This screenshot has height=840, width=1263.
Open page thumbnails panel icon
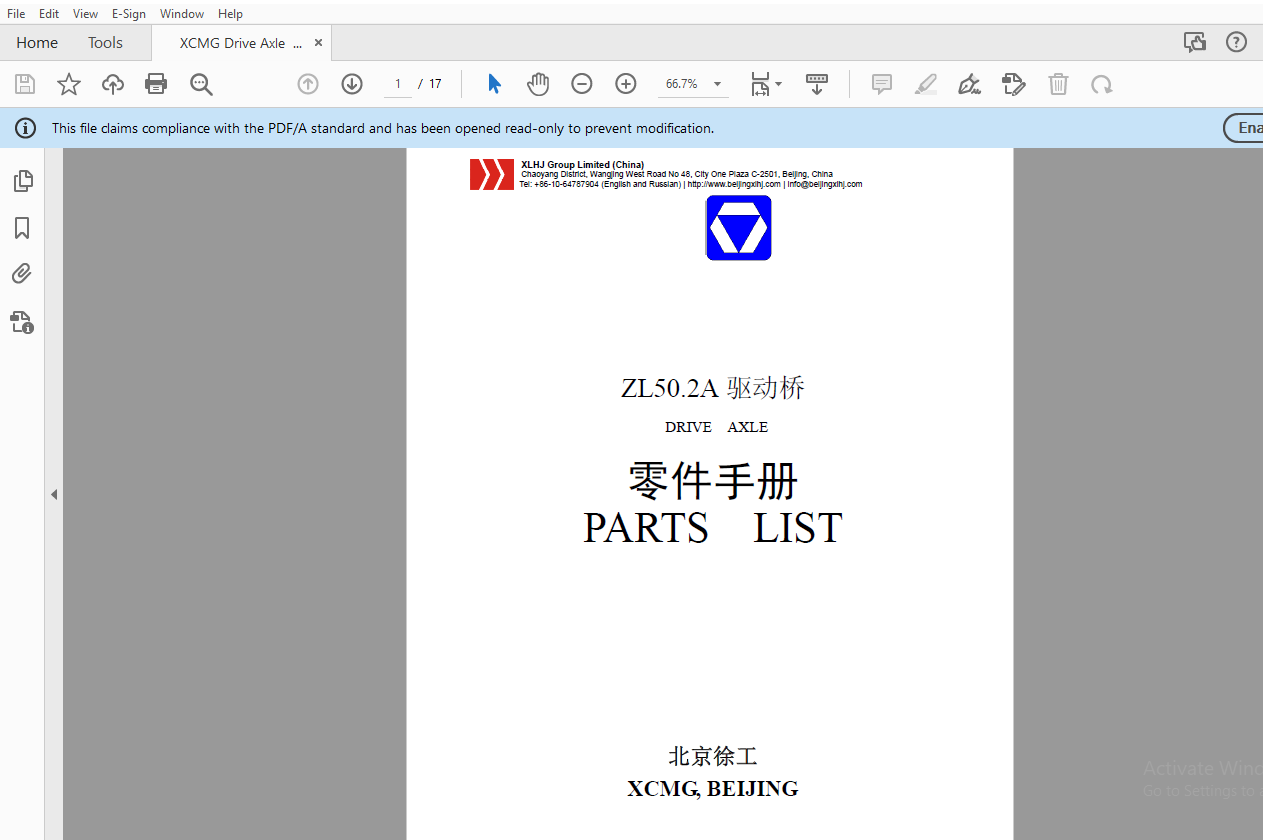point(22,181)
